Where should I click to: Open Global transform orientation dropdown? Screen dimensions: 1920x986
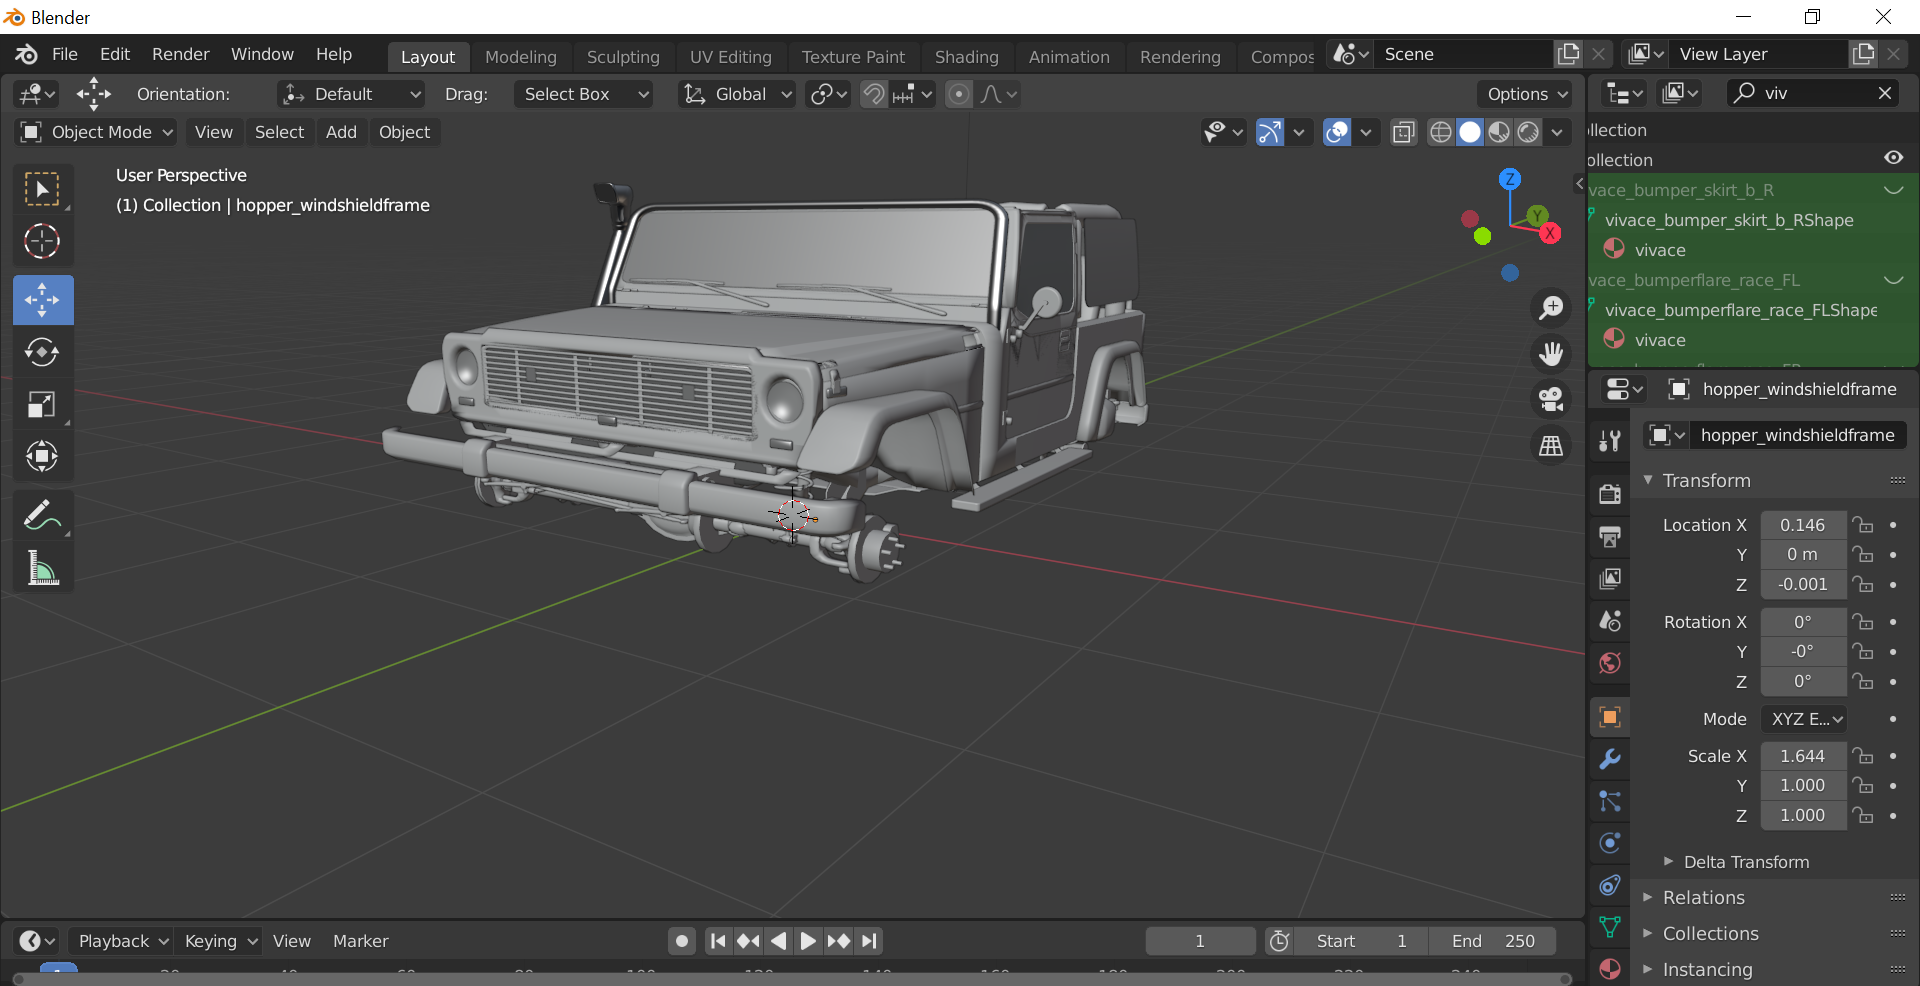click(737, 94)
